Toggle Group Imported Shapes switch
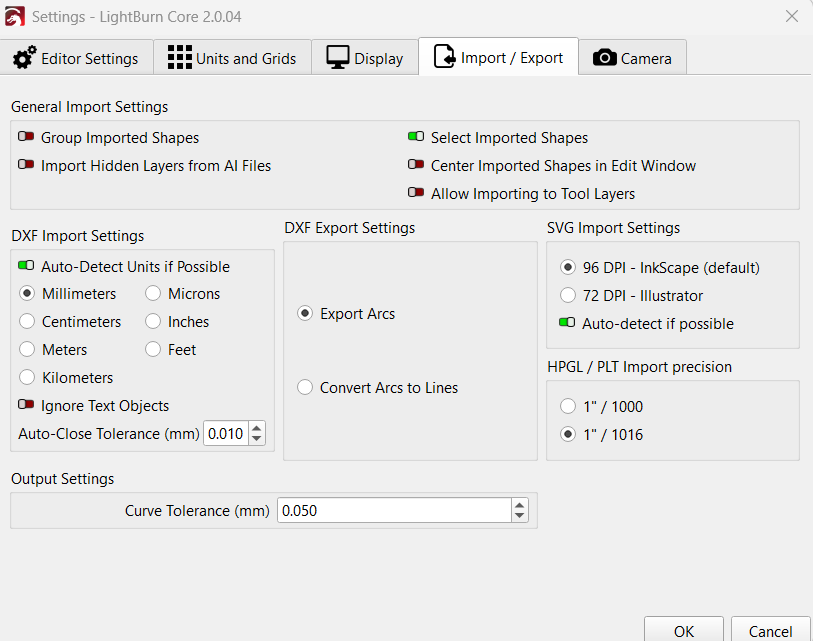The width and height of the screenshot is (813, 641). coord(26,138)
